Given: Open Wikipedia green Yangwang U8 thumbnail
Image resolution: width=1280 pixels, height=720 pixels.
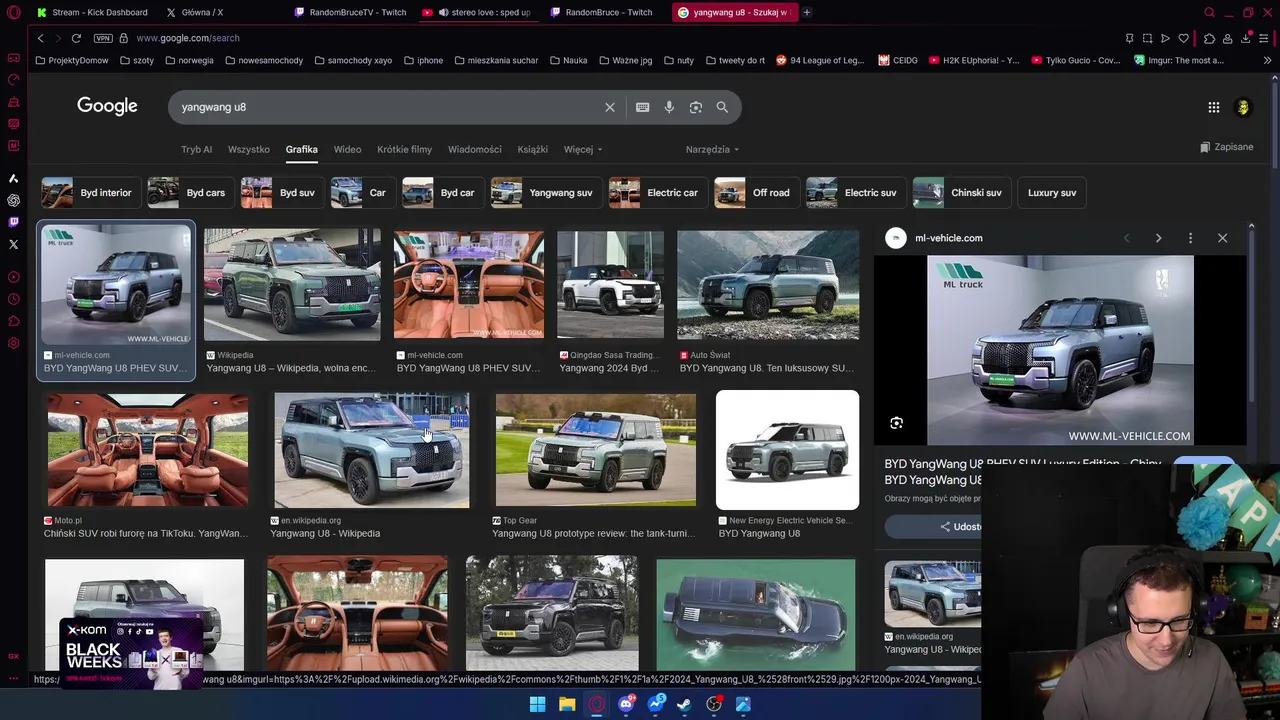Looking at the screenshot, I should point(292,285).
